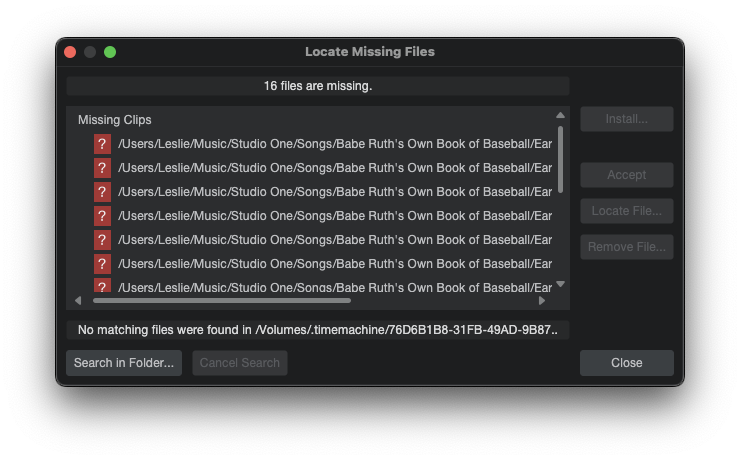The height and width of the screenshot is (460, 740).
Task: Click the horizontal scrollbar thumb
Action: [x=222, y=300]
